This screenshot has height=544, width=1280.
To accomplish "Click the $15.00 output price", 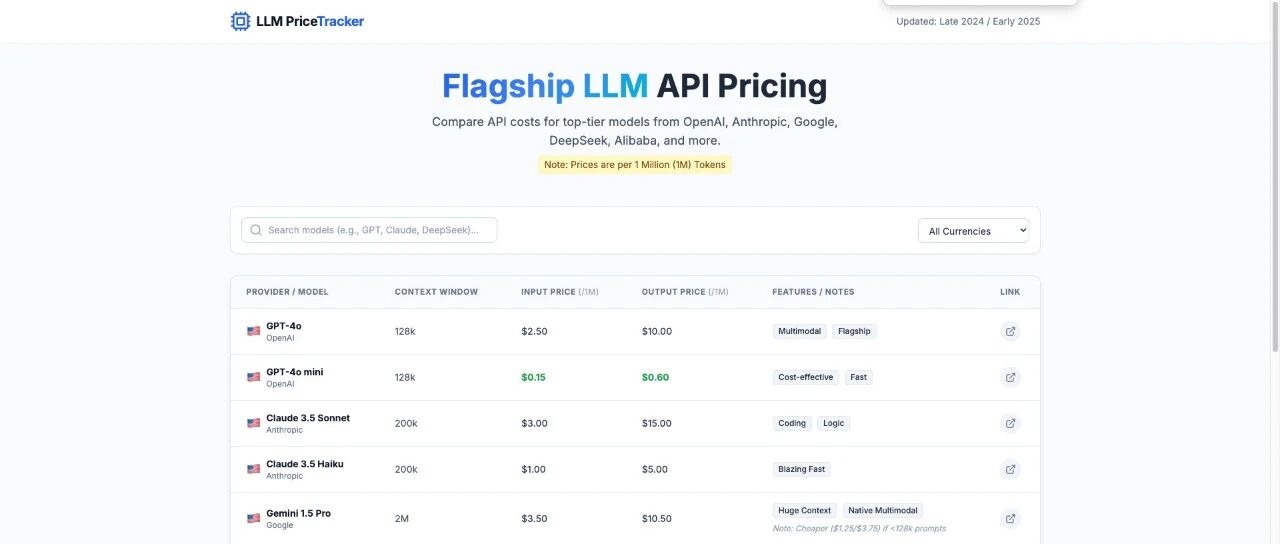I will (657, 423).
